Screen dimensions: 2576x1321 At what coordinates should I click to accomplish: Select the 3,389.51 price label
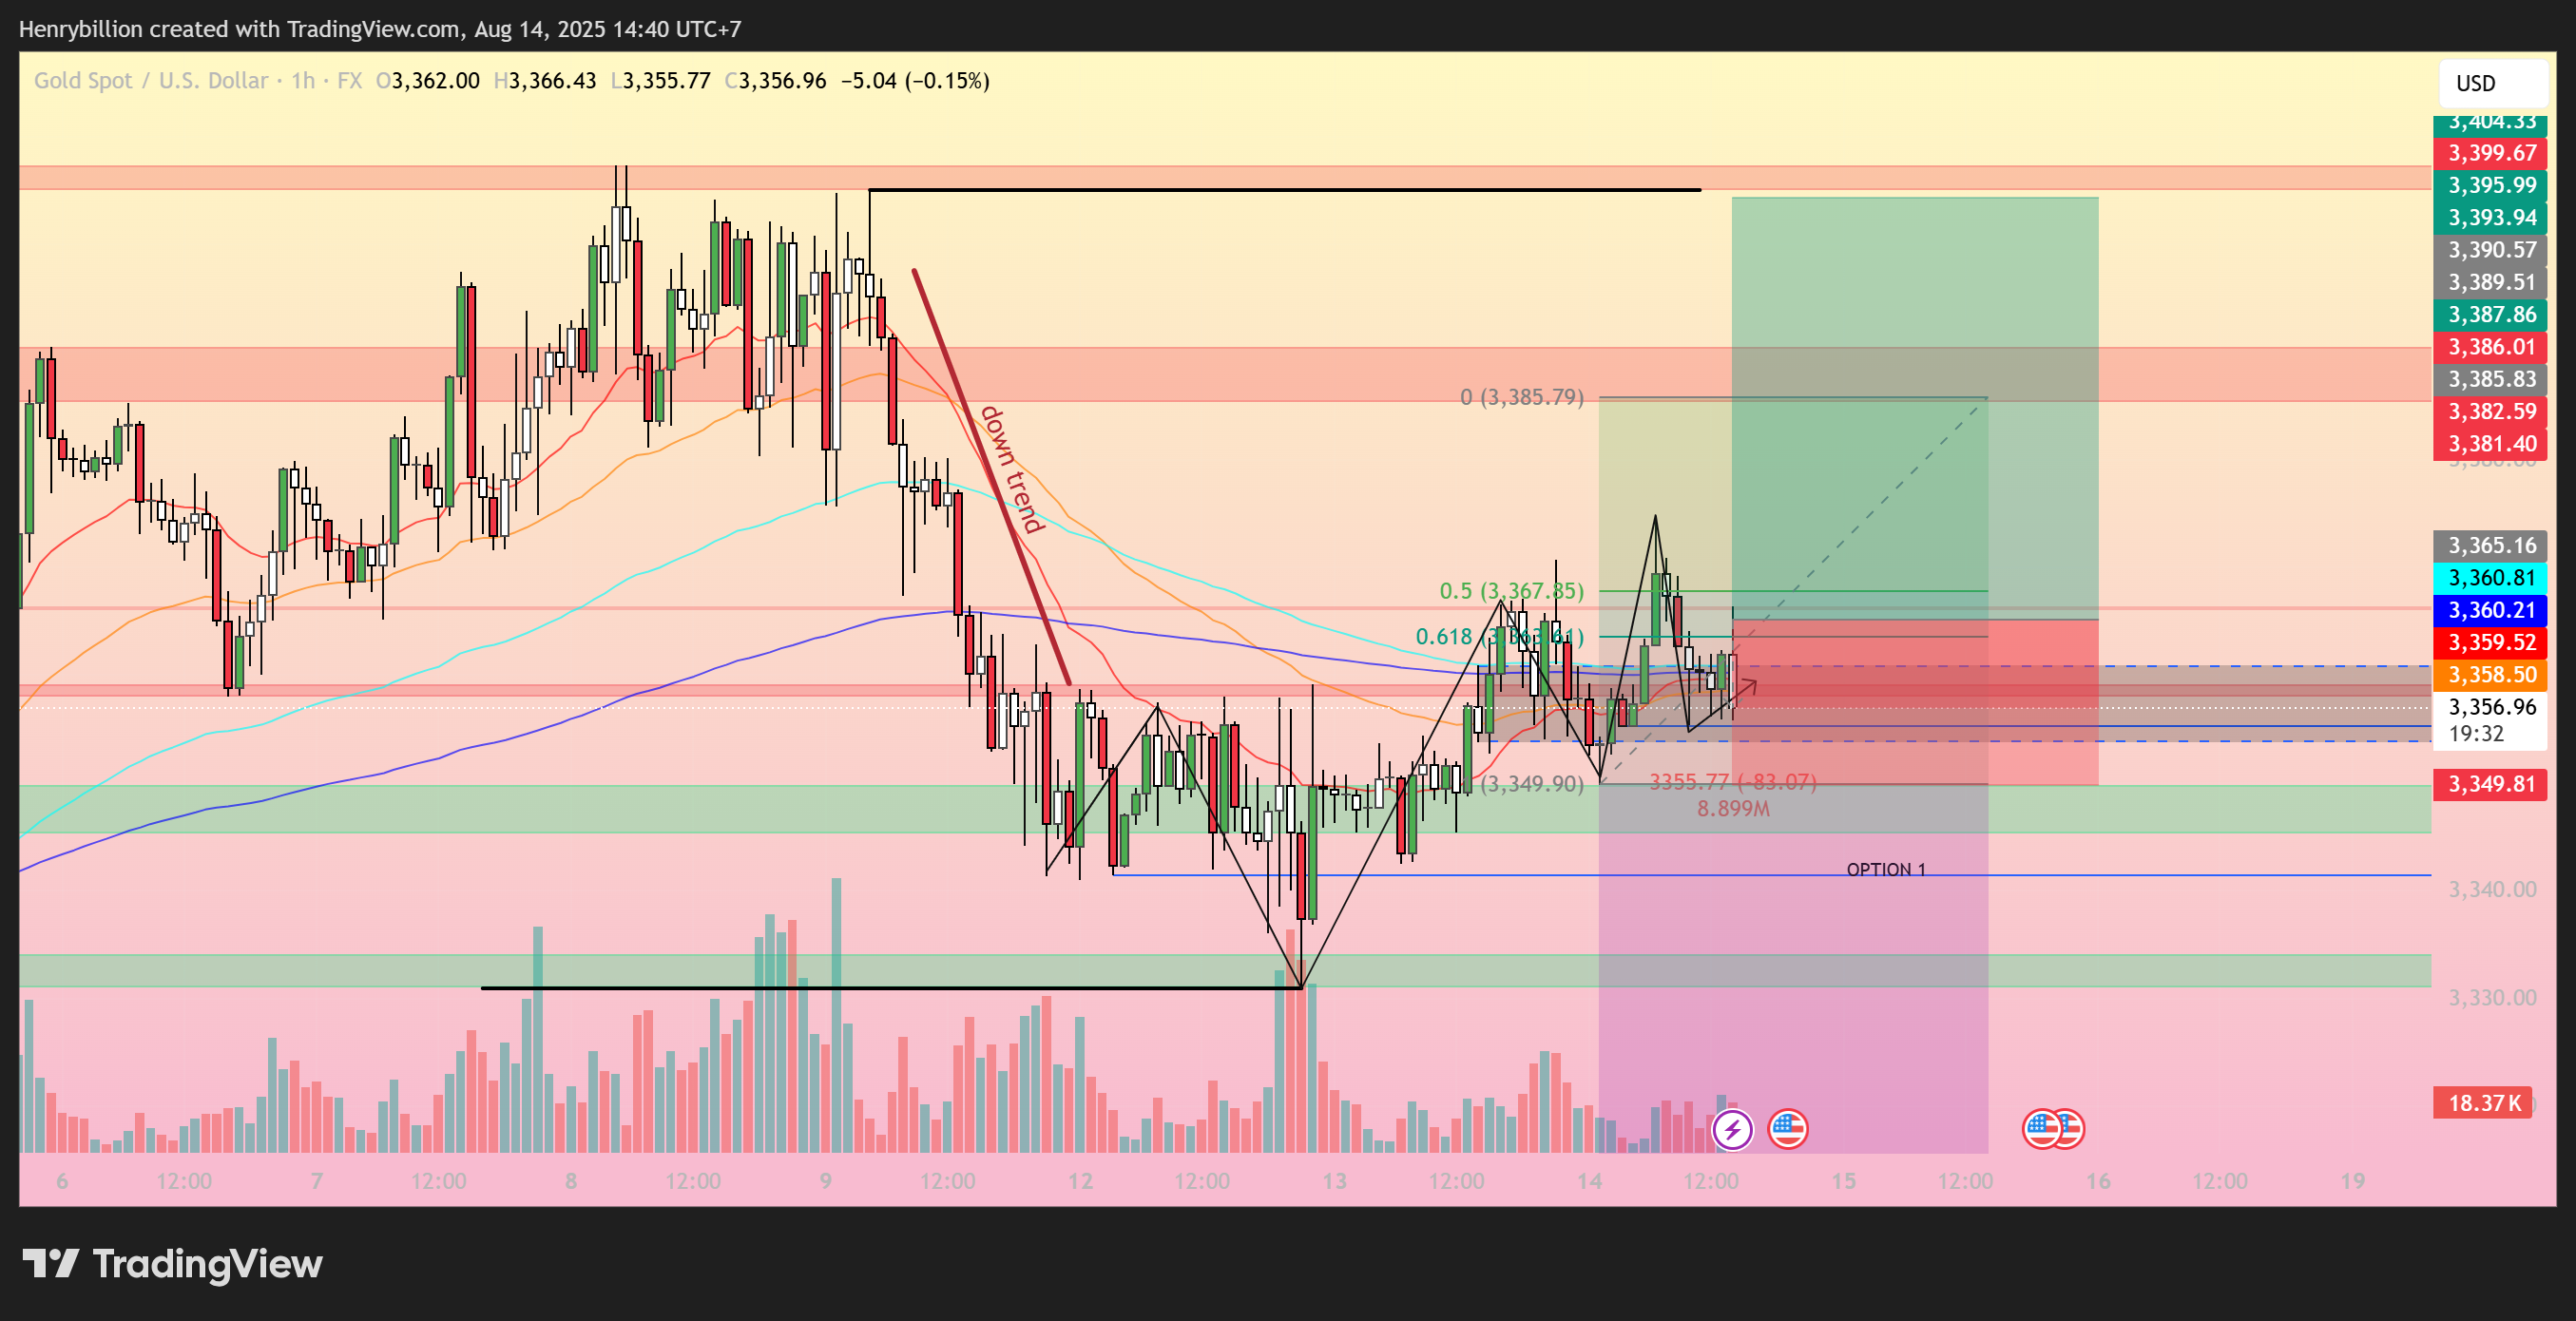[x=2490, y=282]
